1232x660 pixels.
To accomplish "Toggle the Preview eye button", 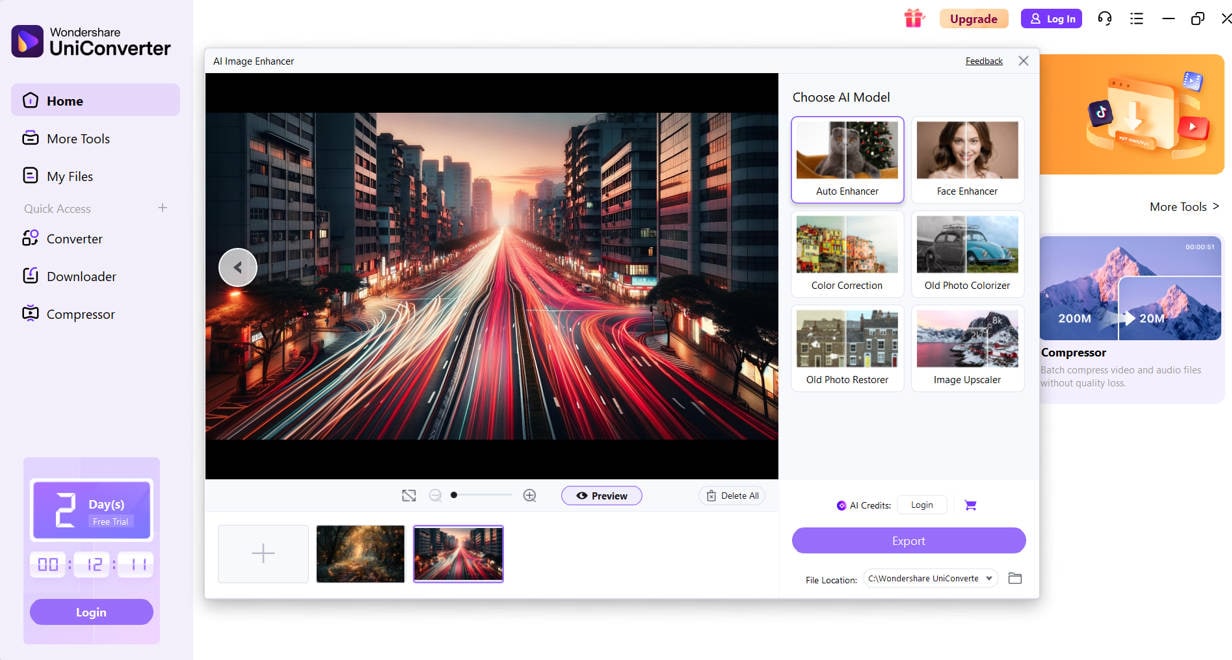I will 602,495.
